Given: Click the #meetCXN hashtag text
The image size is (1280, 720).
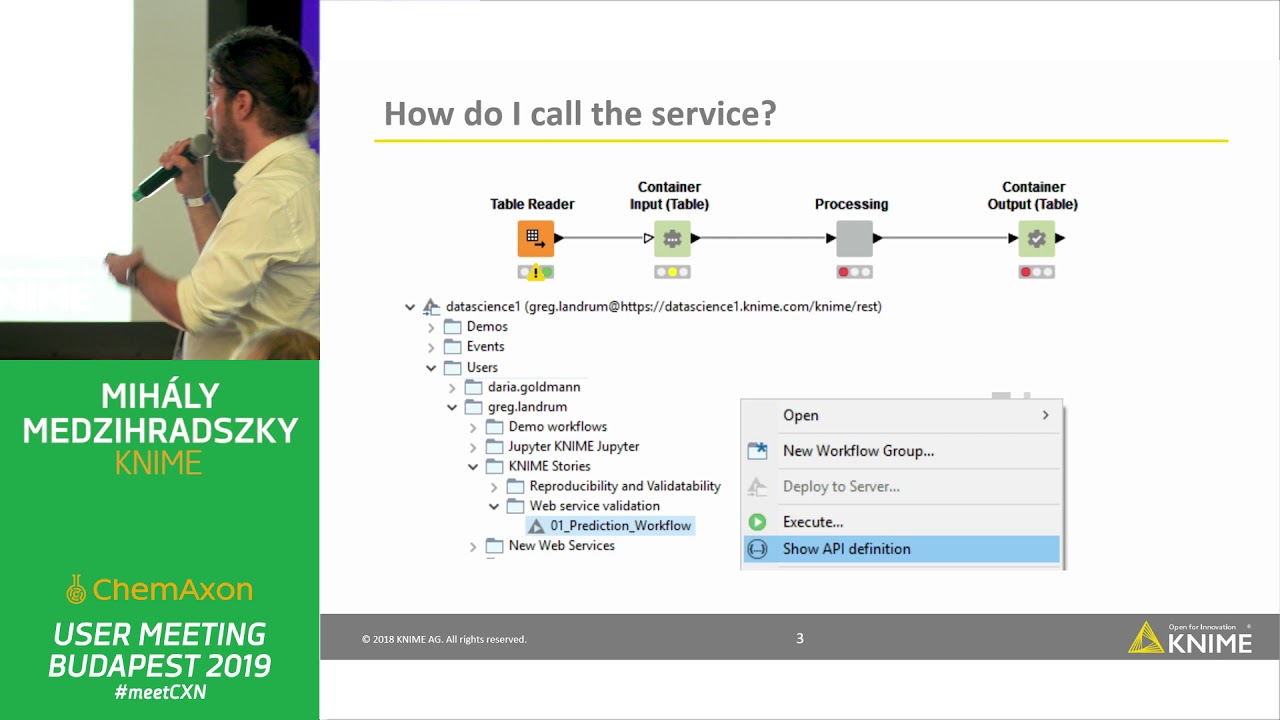Looking at the screenshot, I should pyautogui.click(x=160, y=692).
